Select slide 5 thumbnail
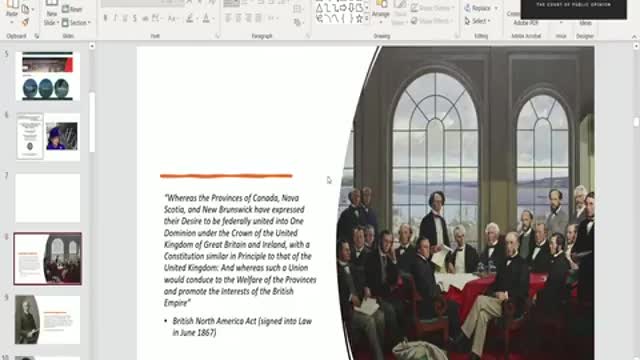Screen dimensions: 640x360 tap(47, 76)
